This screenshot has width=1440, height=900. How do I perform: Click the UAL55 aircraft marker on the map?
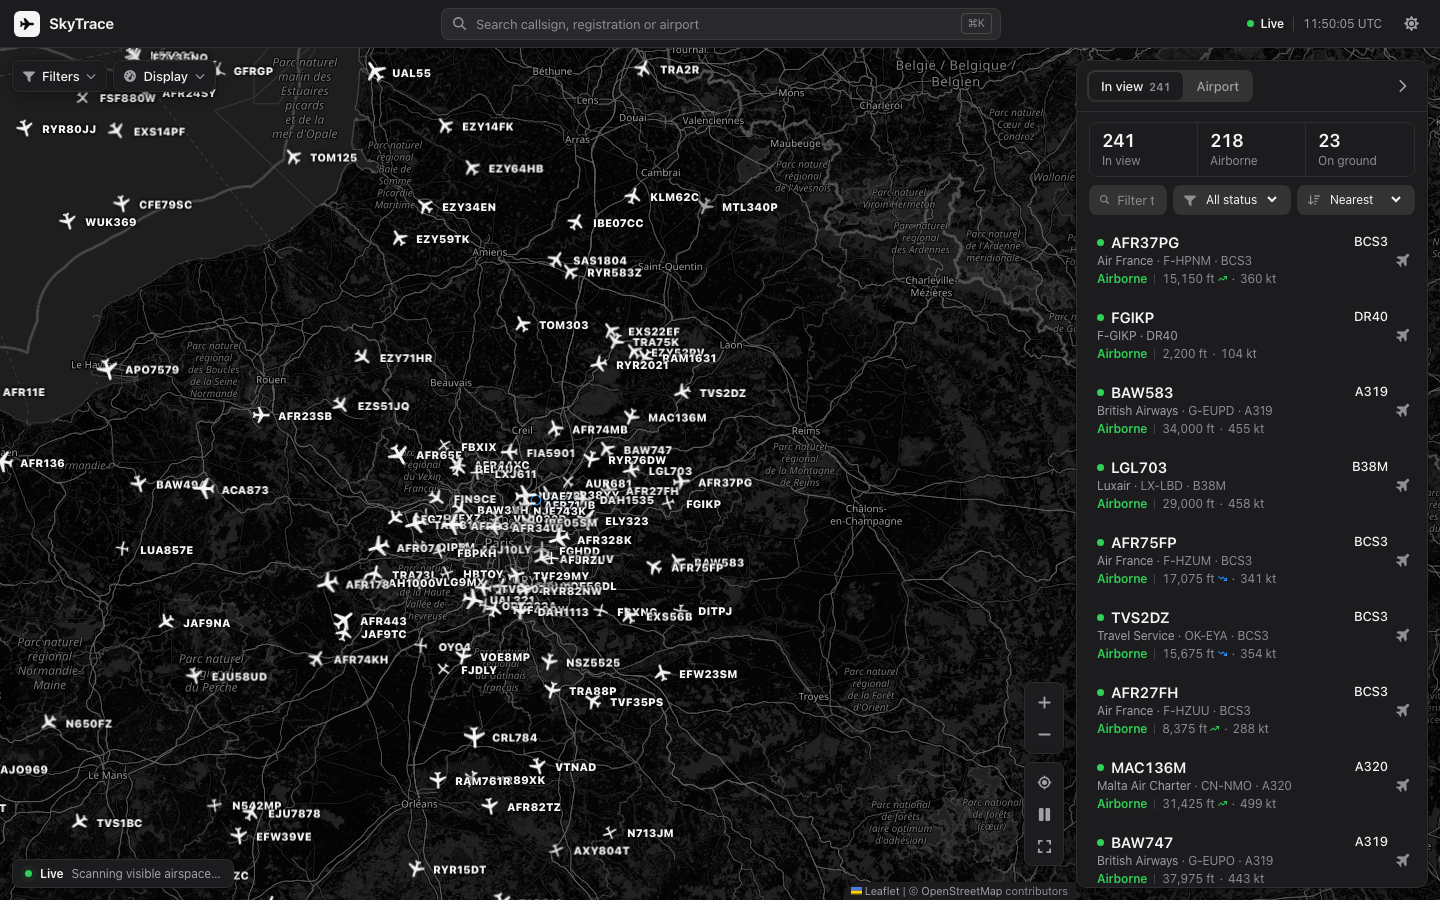(376, 72)
